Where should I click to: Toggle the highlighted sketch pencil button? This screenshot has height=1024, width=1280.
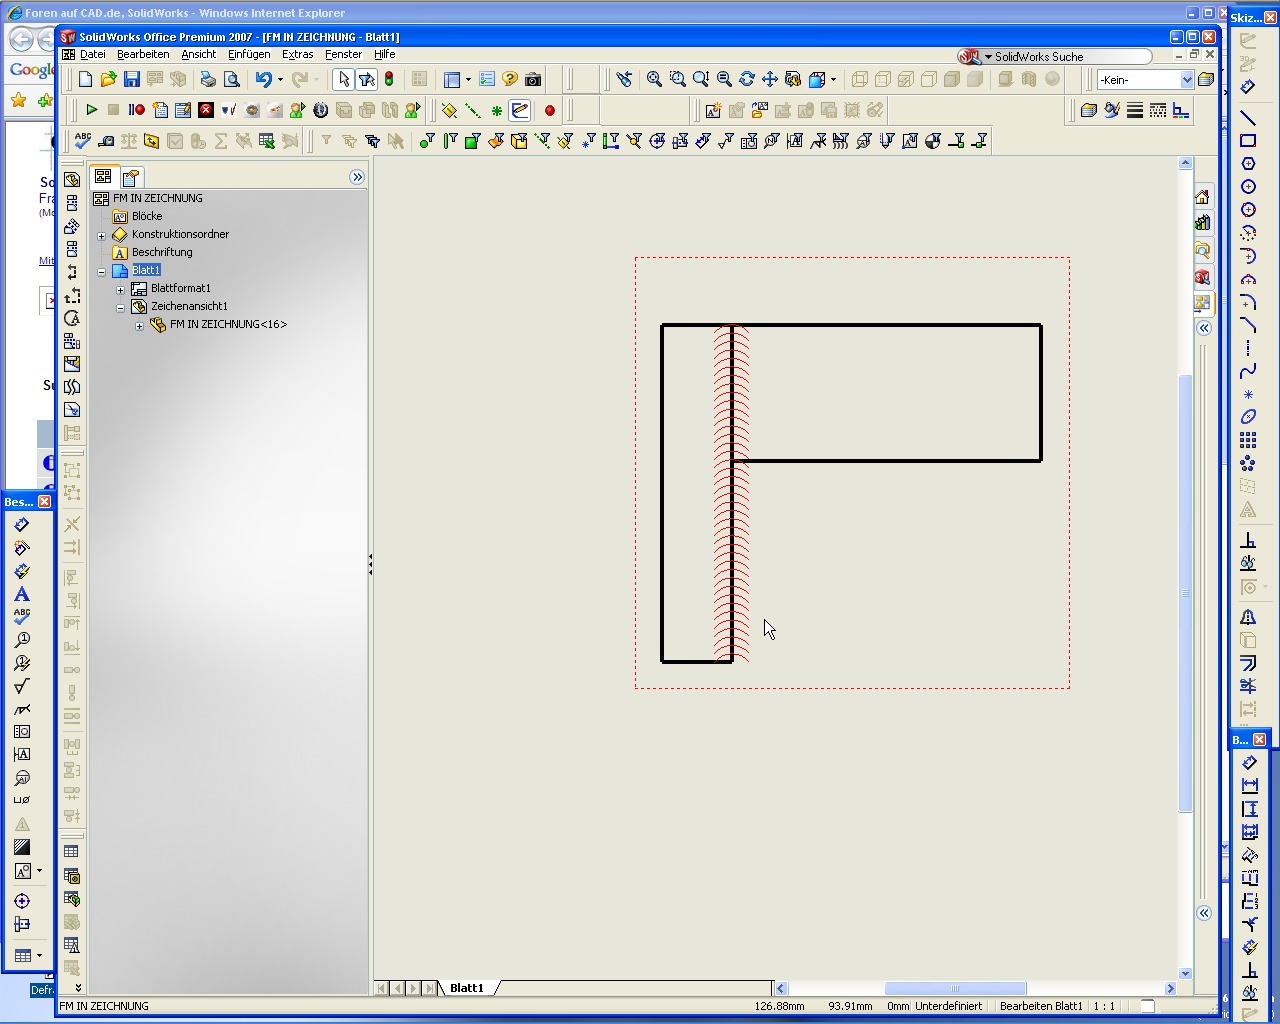coord(519,110)
